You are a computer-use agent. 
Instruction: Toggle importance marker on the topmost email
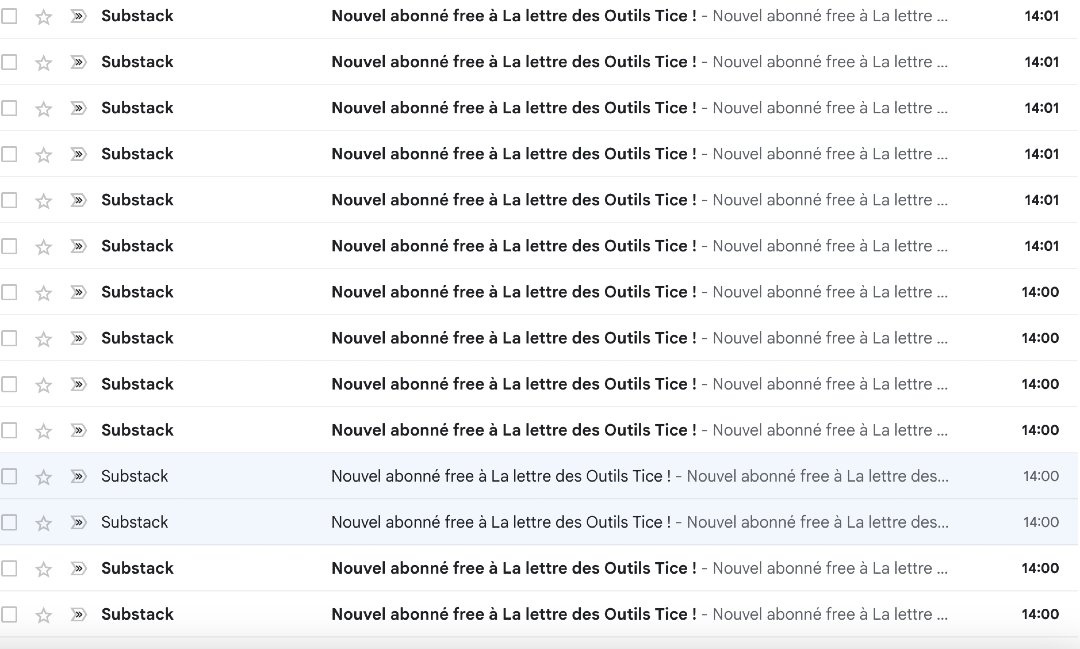[x=79, y=16]
